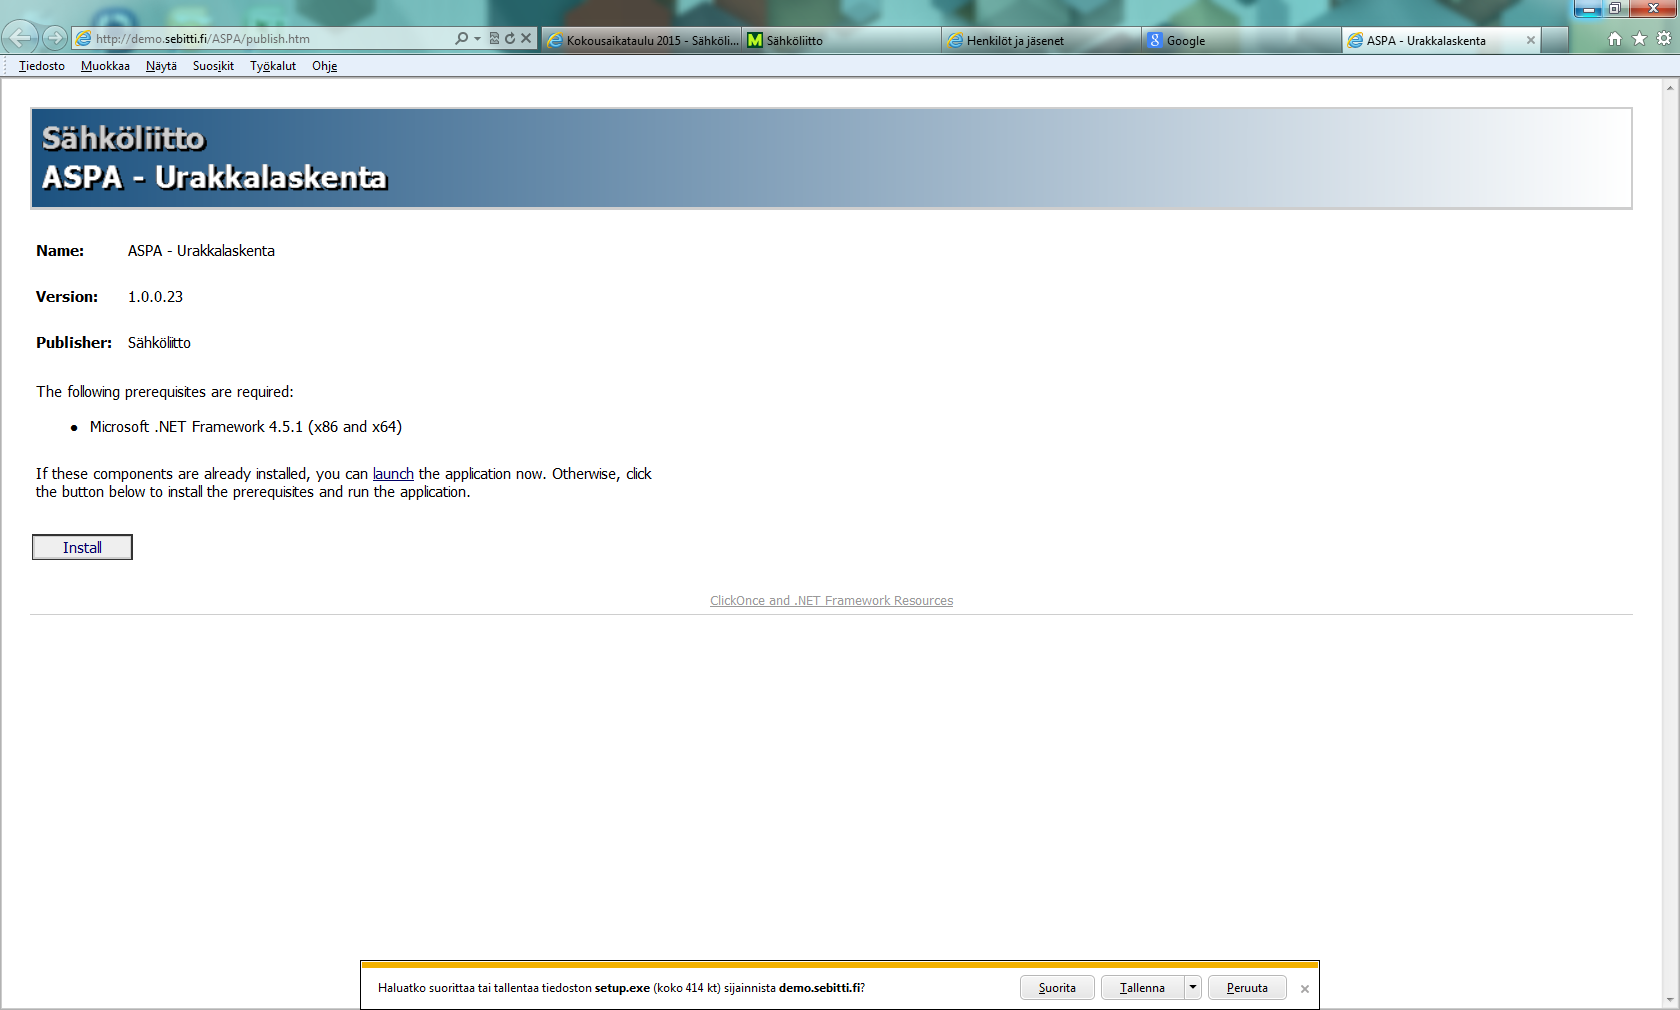Go forward with the browser forward arrow

point(55,38)
